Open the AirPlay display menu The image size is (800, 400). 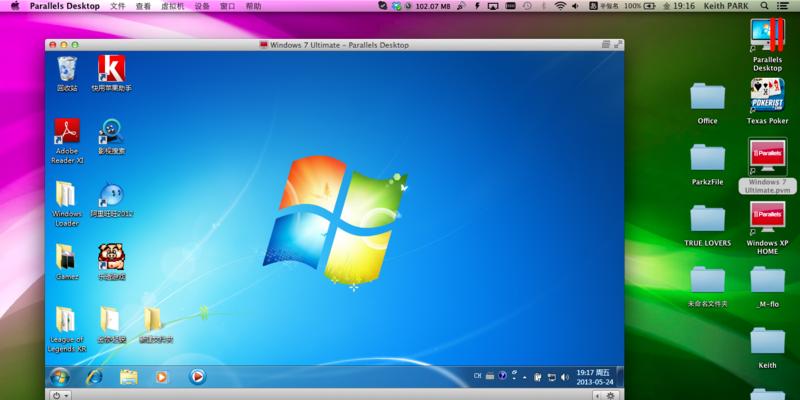[493, 6]
